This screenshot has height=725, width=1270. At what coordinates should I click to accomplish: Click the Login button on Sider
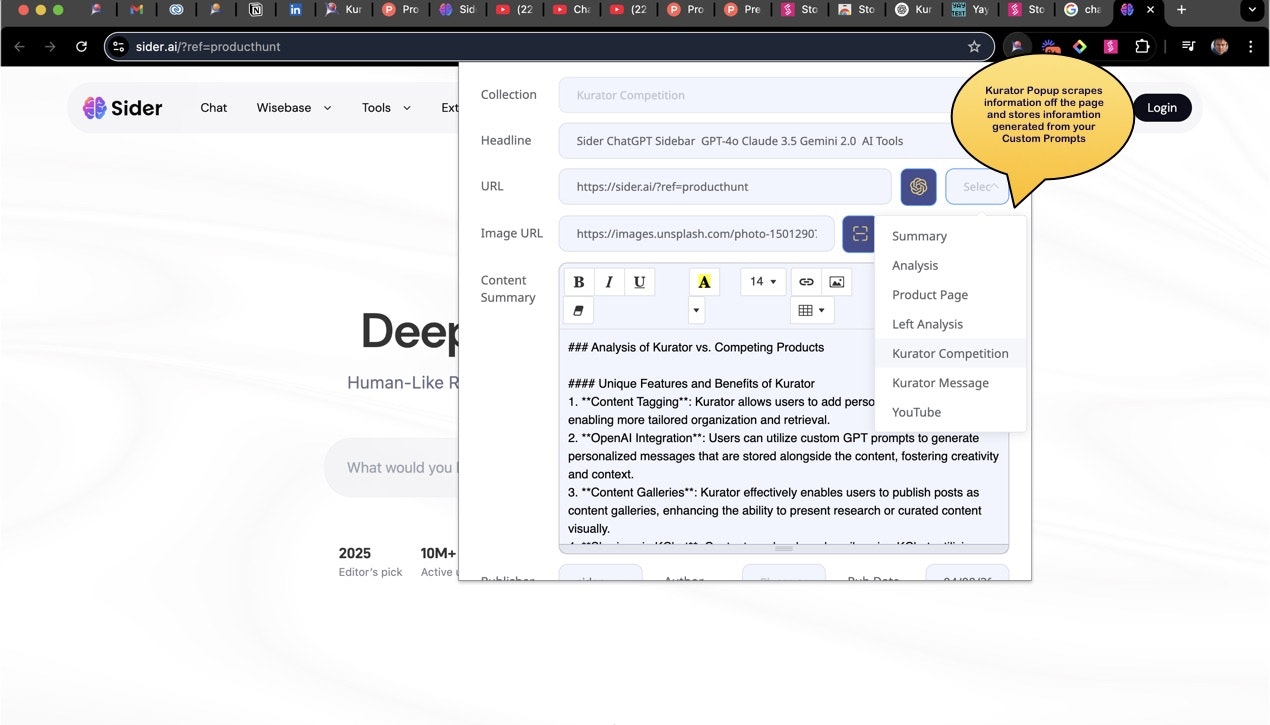[x=1162, y=108]
